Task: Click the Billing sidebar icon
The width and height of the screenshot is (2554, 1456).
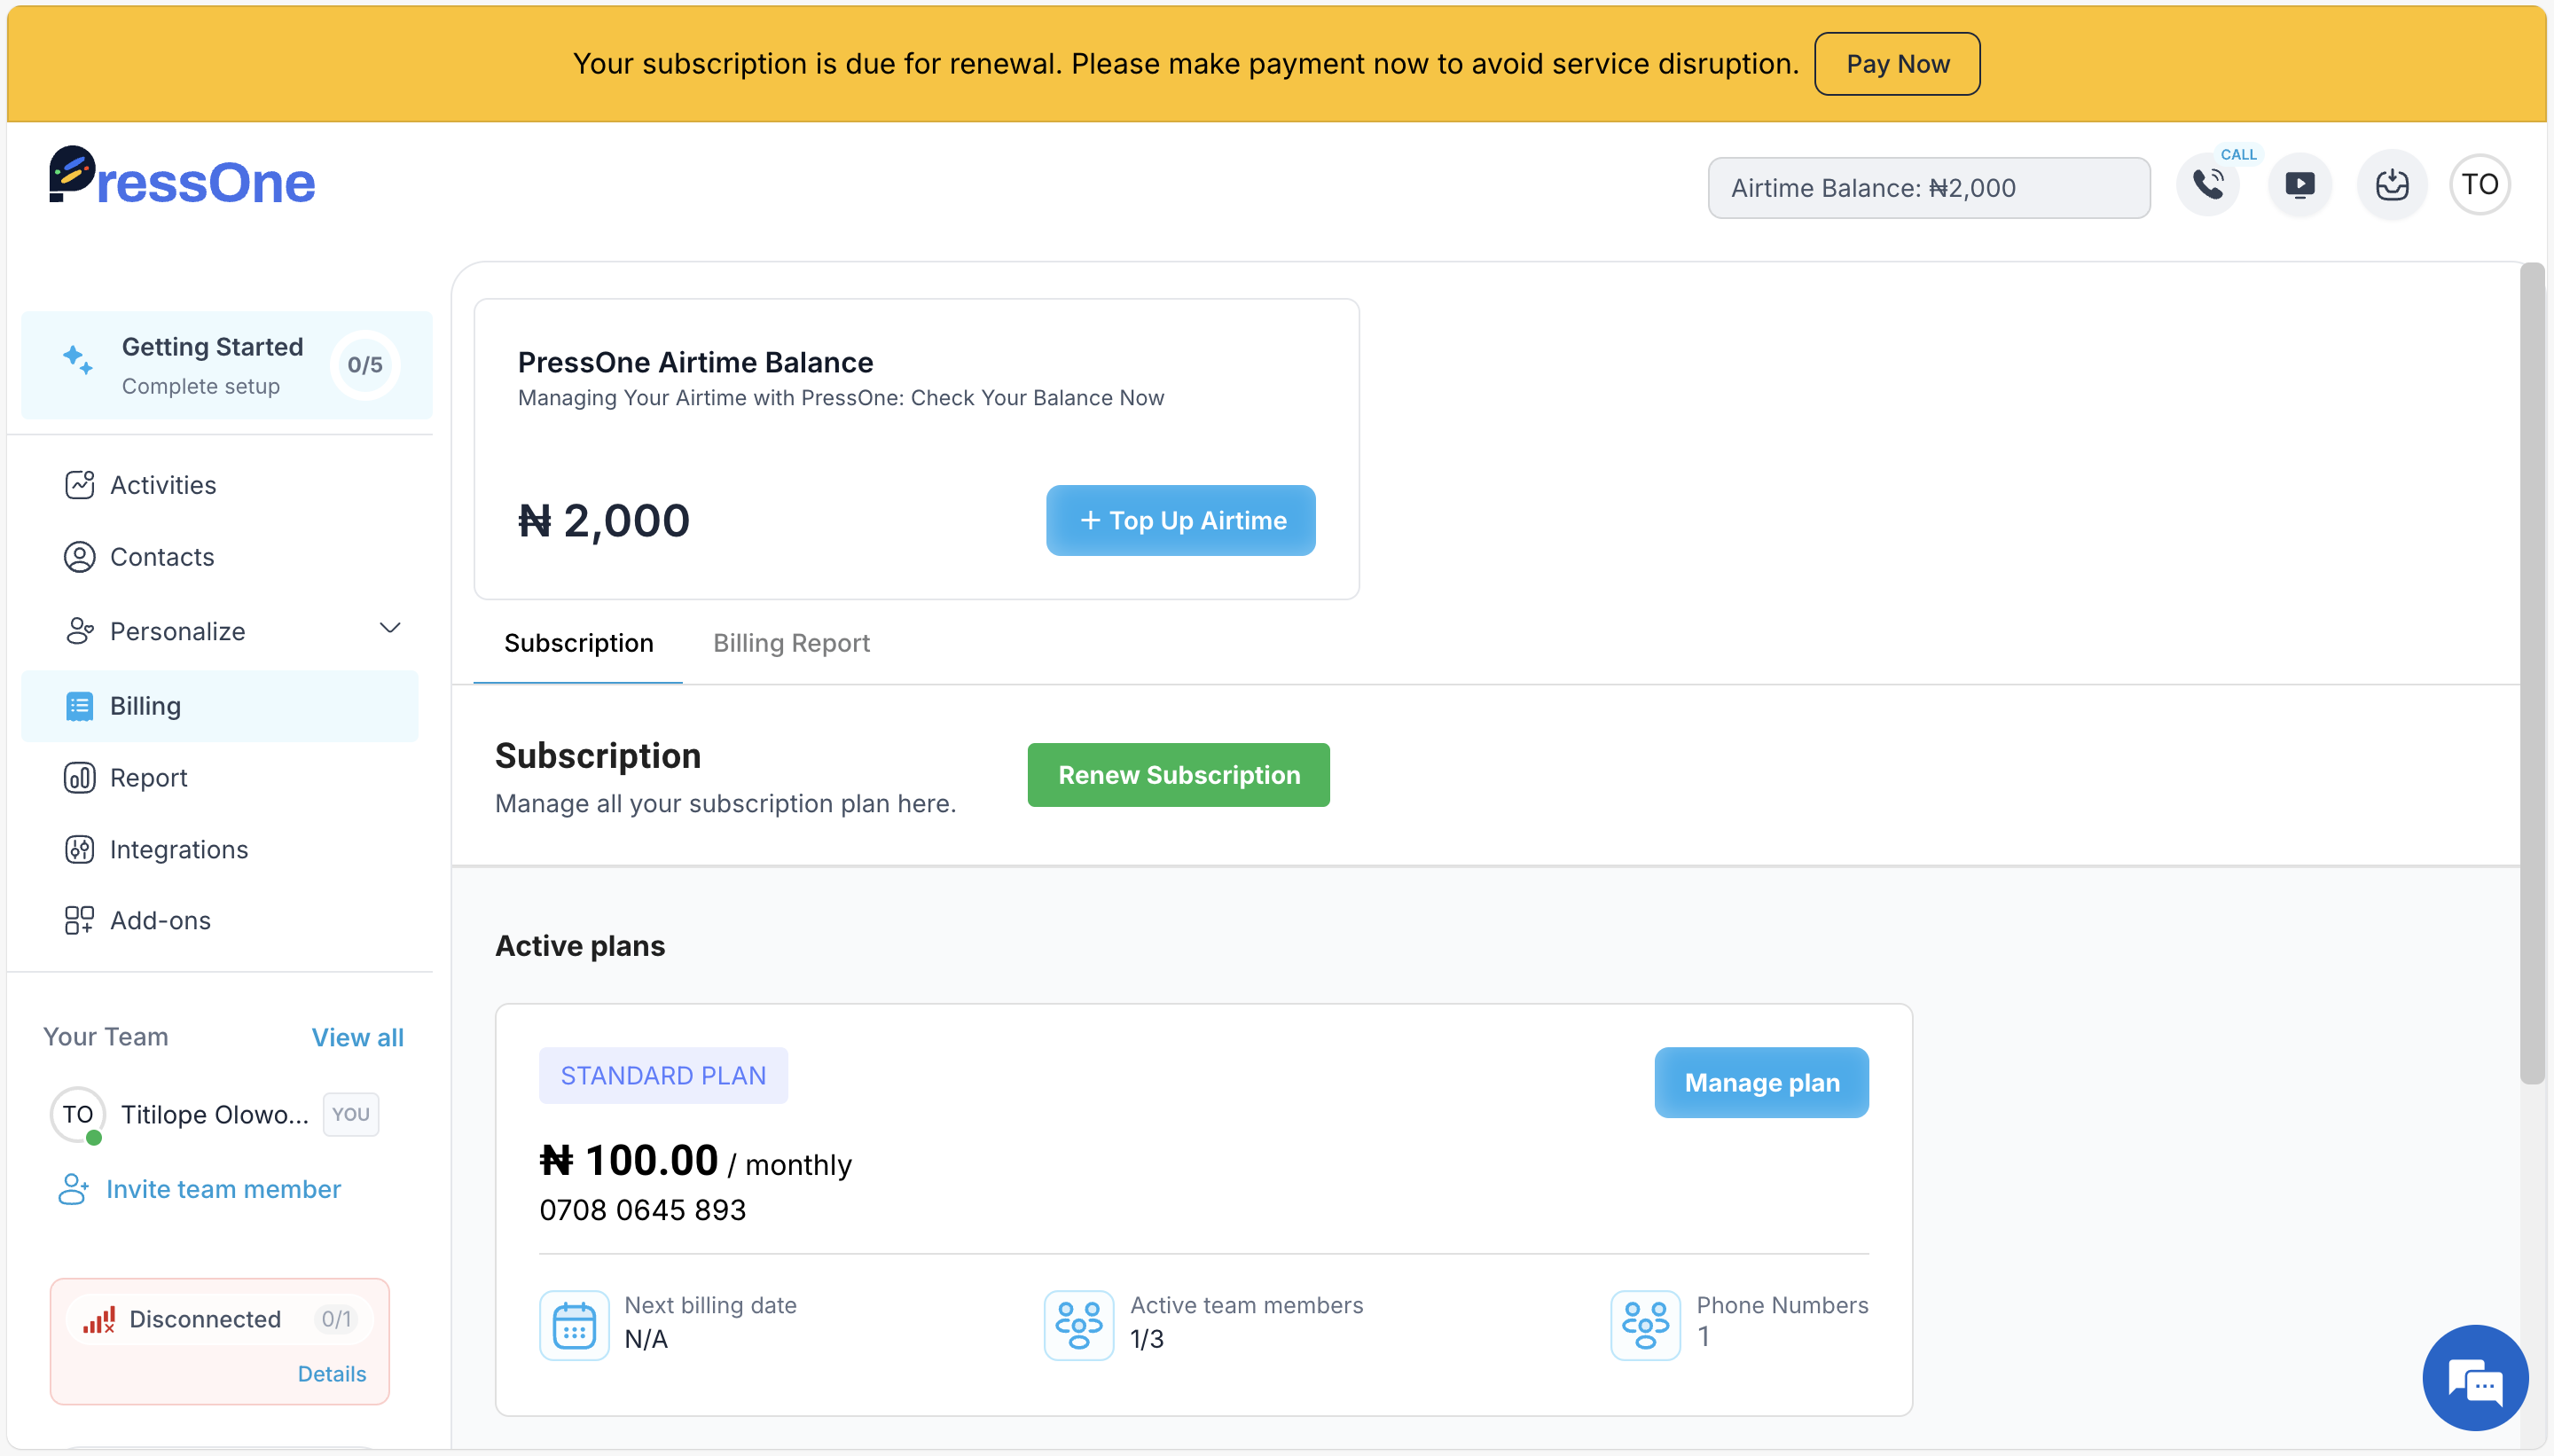Action: [x=79, y=706]
